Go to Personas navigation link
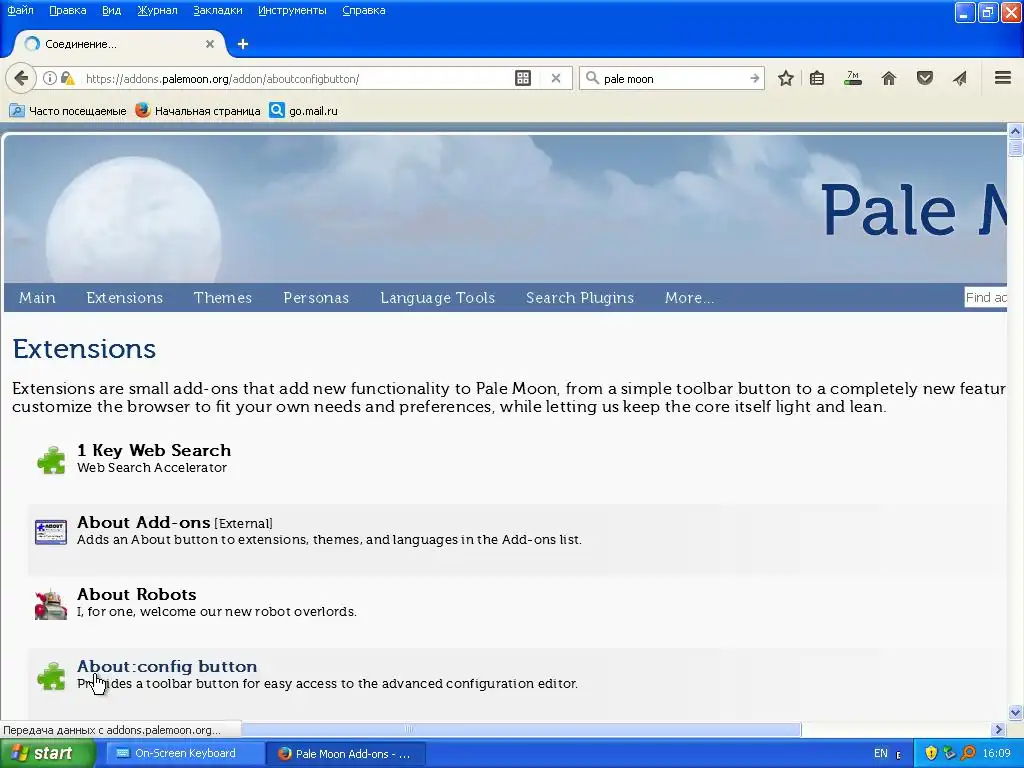 click(x=316, y=298)
